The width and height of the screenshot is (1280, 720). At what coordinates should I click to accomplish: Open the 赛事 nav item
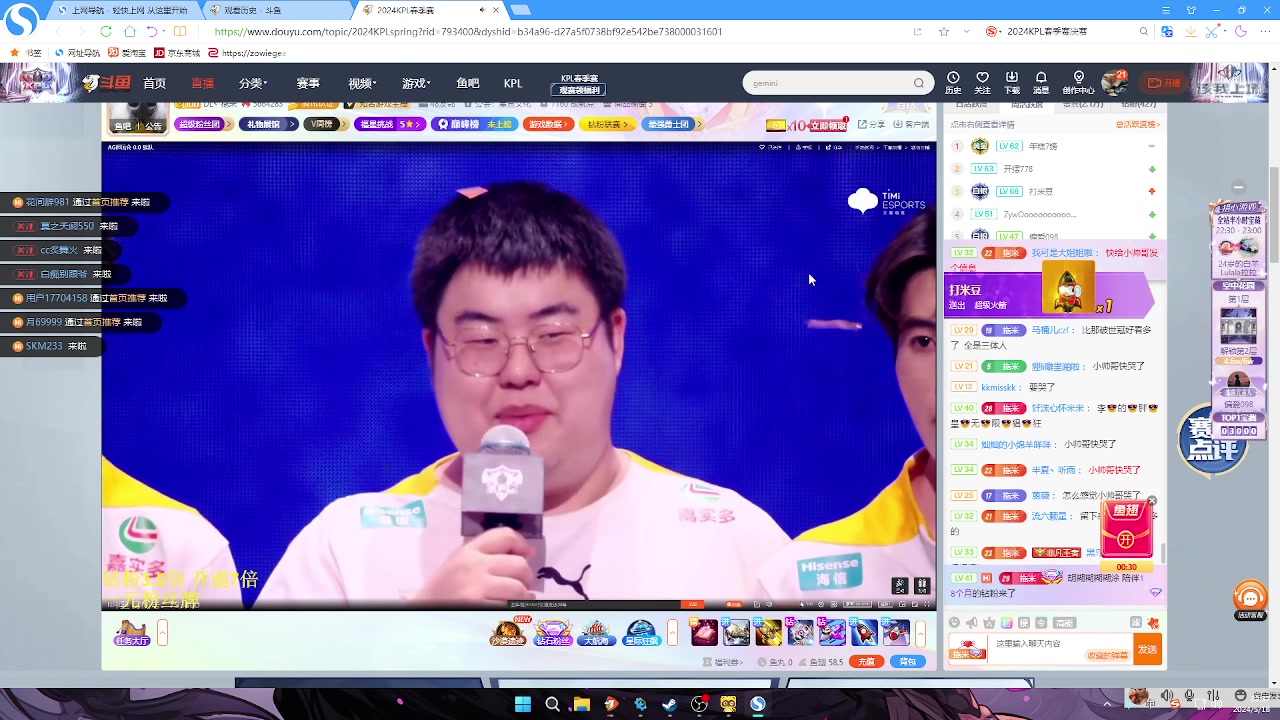pyautogui.click(x=308, y=83)
